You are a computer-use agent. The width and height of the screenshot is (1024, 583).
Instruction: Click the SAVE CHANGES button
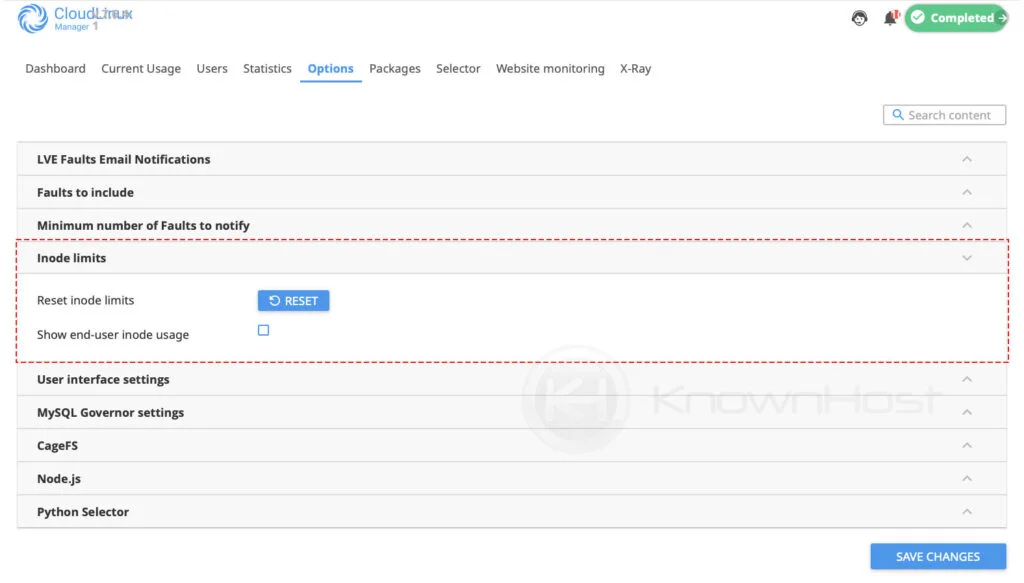point(937,556)
